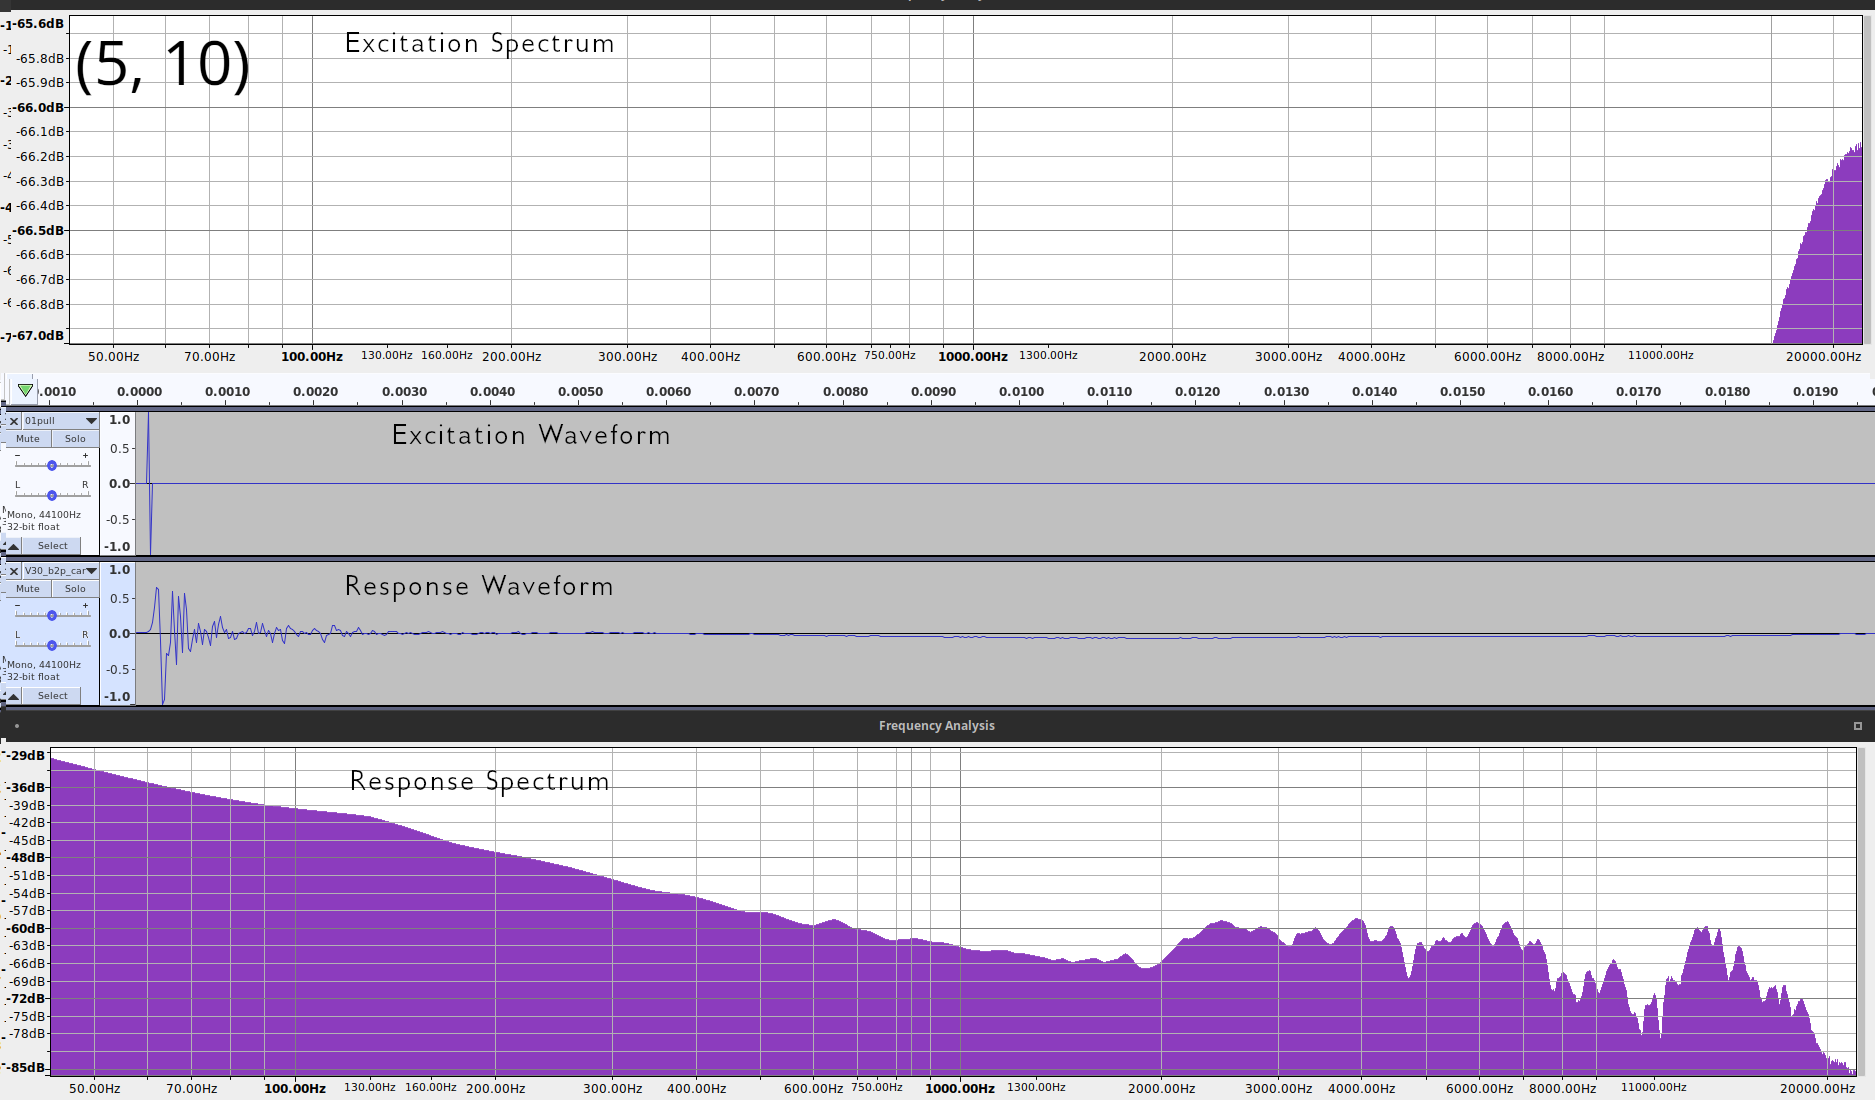Screen dimensions: 1875x1100
Task: Click the pan slider on the V30_b2p_car track
Action: point(52,645)
